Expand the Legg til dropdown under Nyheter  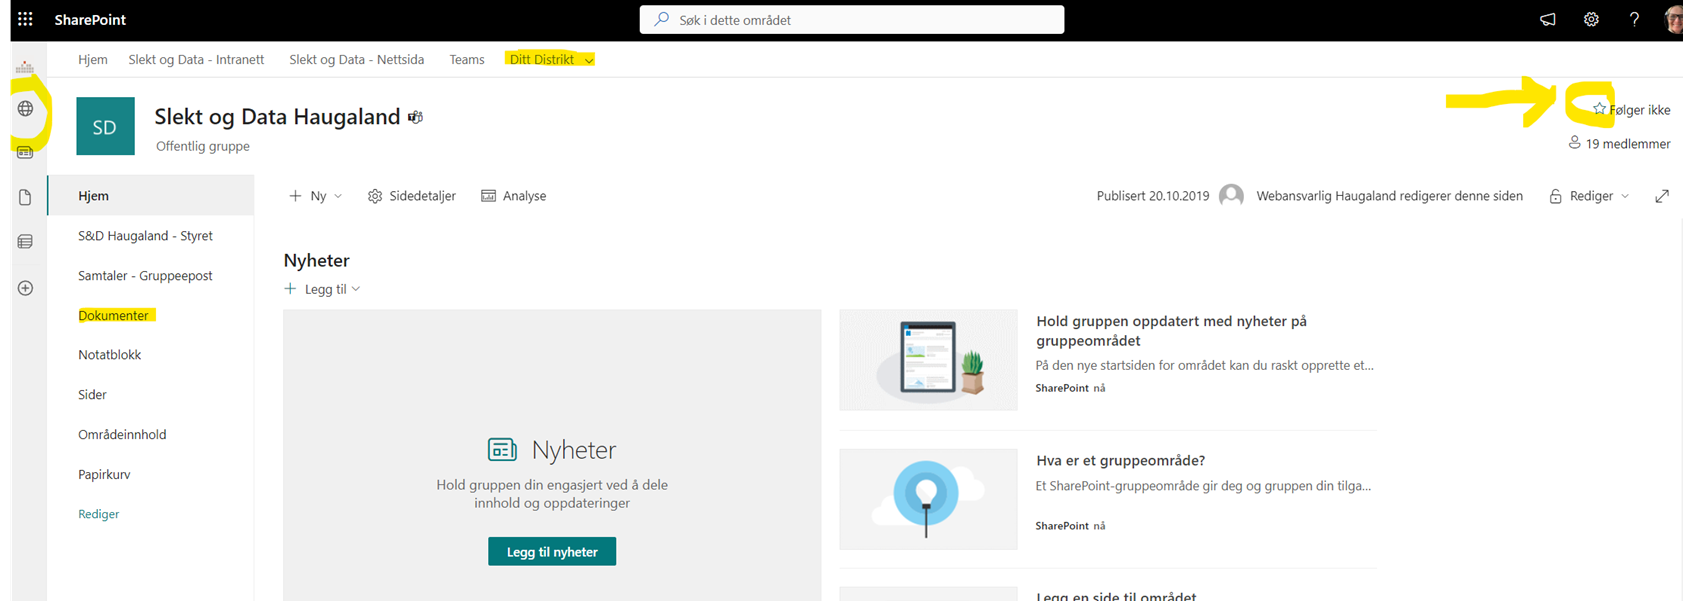click(322, 289)
